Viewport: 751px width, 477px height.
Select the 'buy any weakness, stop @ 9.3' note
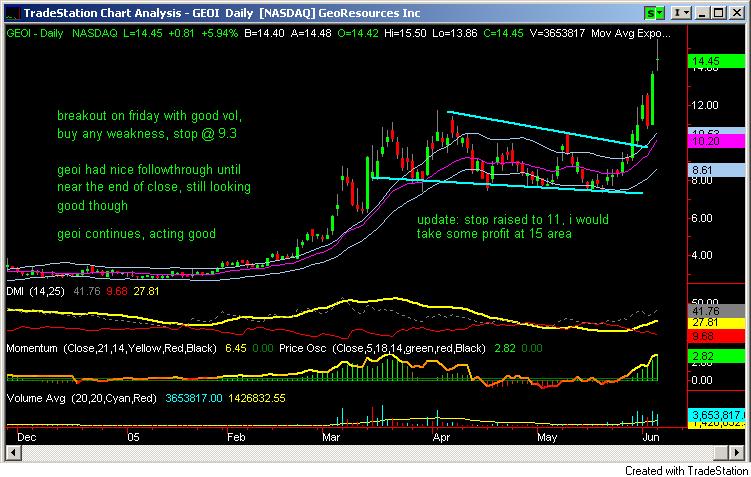[147, 134]
